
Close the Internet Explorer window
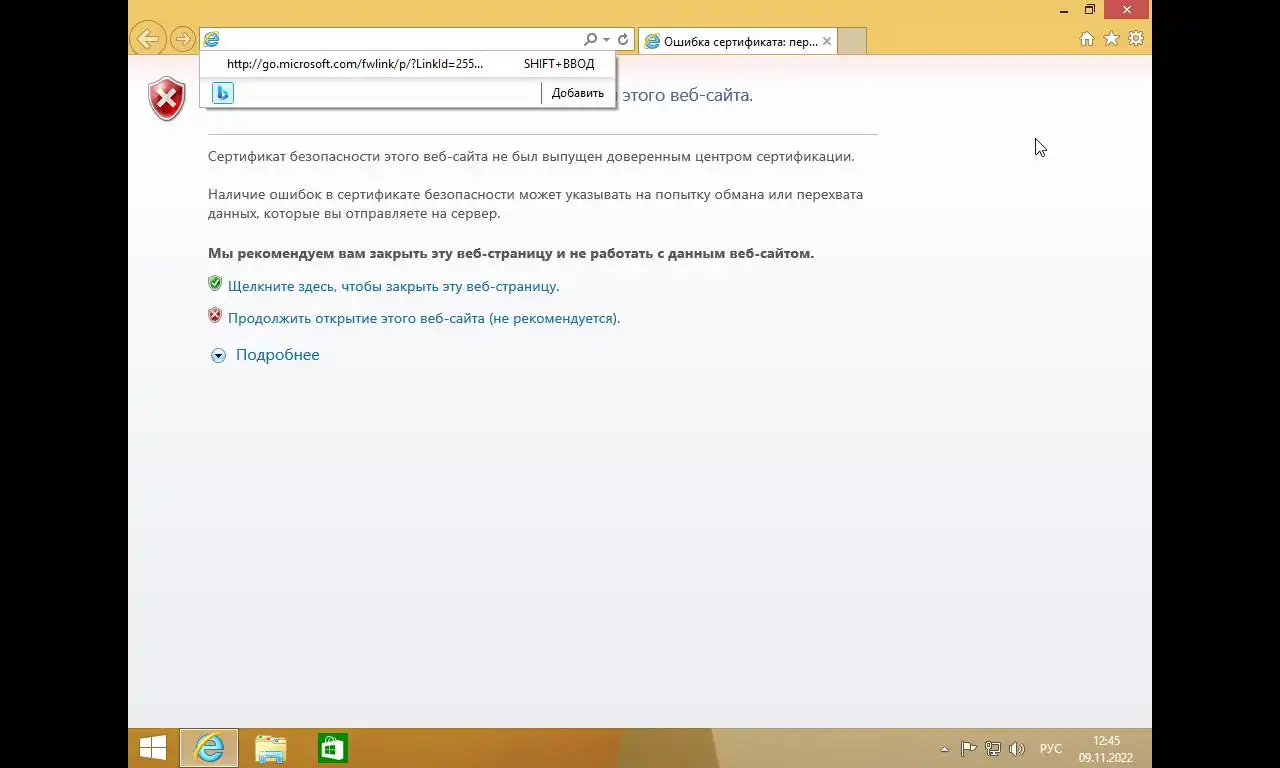coord(1127,10)
